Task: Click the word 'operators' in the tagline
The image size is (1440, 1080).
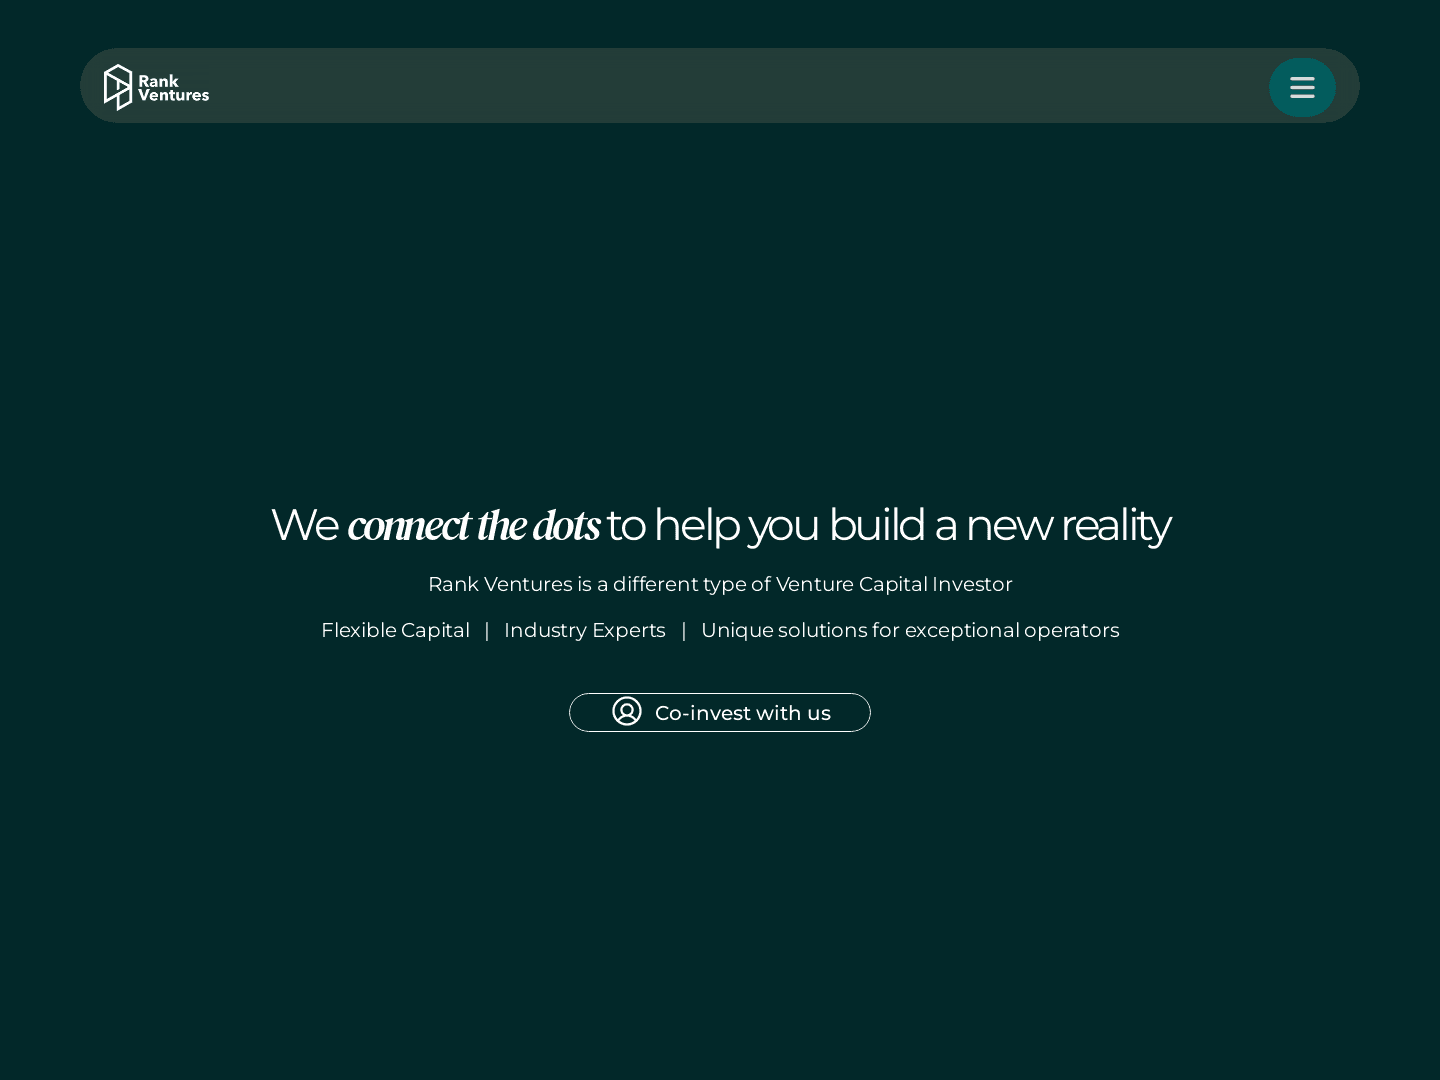Action: [1071, 630]
